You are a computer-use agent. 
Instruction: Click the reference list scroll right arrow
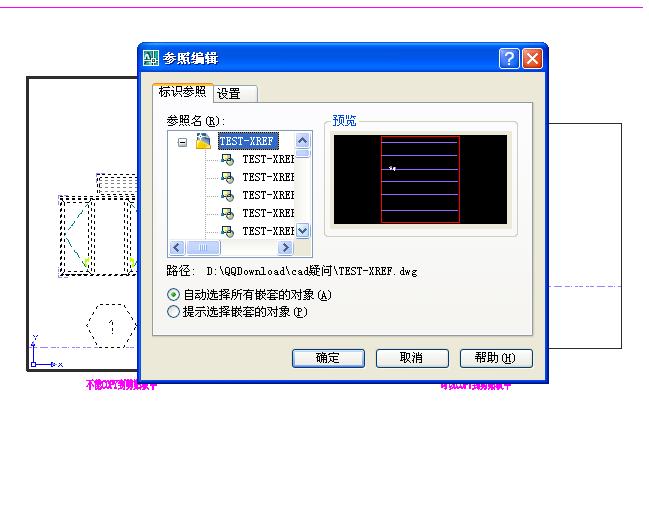coord(285,248)
